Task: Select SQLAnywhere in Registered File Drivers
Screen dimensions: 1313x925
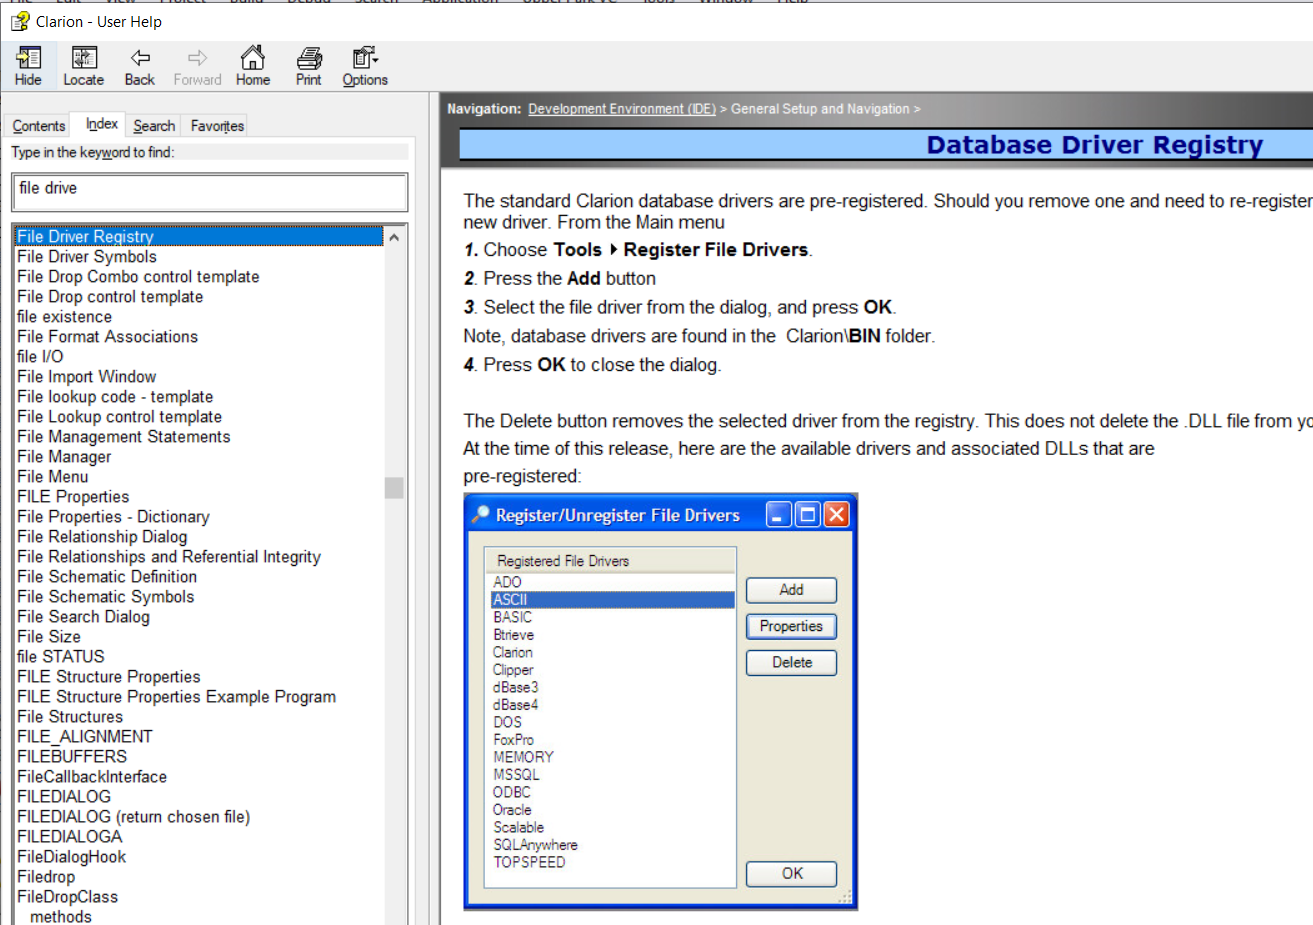Action: (535, 845)
